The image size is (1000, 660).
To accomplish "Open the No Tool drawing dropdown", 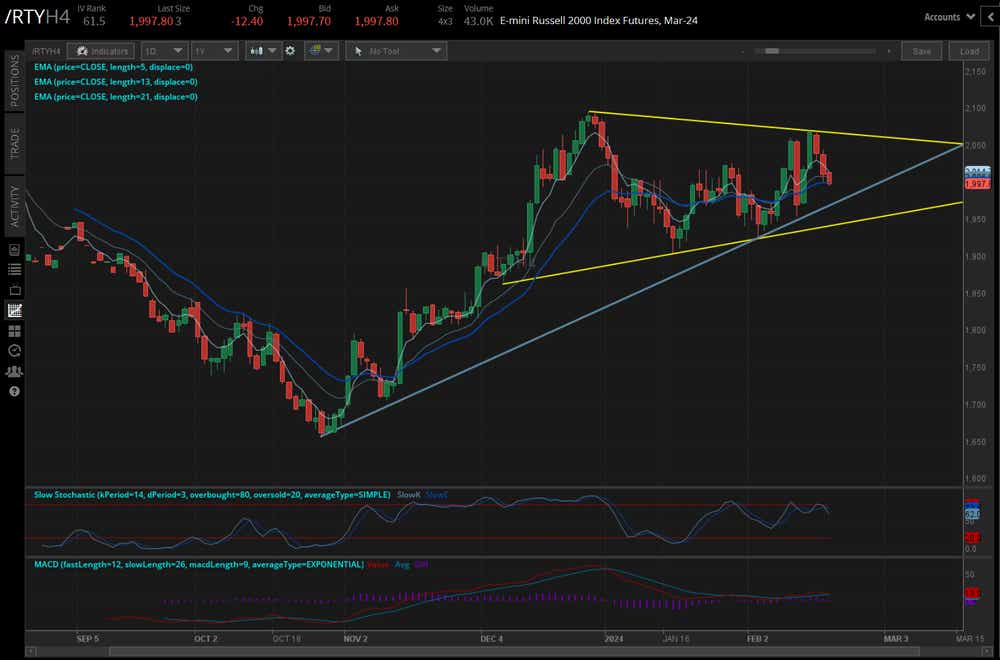I will [x=395, y=51].
